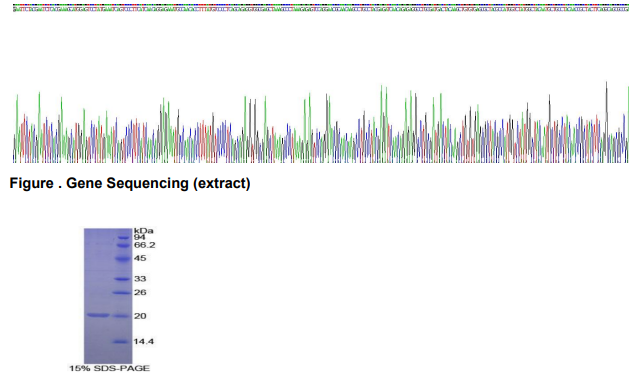Click the sequencing chromatogram trace
Image resolution: width=638 pixels, height=385 pixels.
tap(321, 122)
